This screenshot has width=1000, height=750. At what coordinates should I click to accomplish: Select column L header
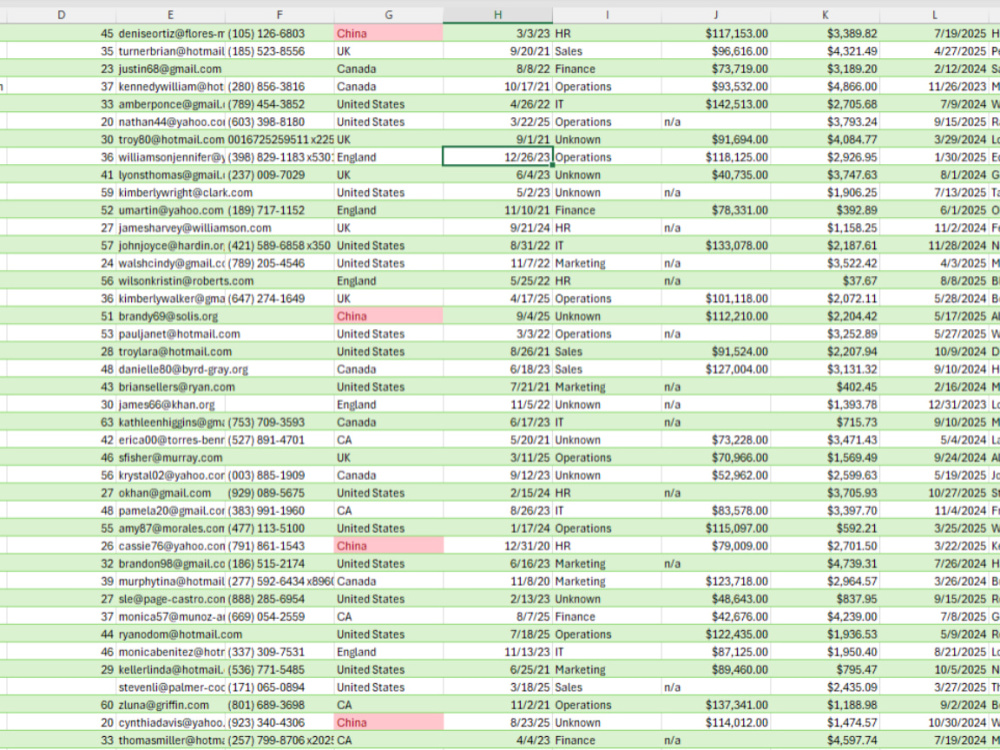(934, 15)
